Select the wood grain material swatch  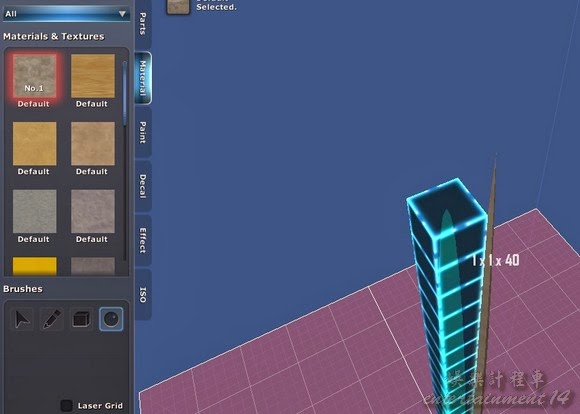click(93, 76)
